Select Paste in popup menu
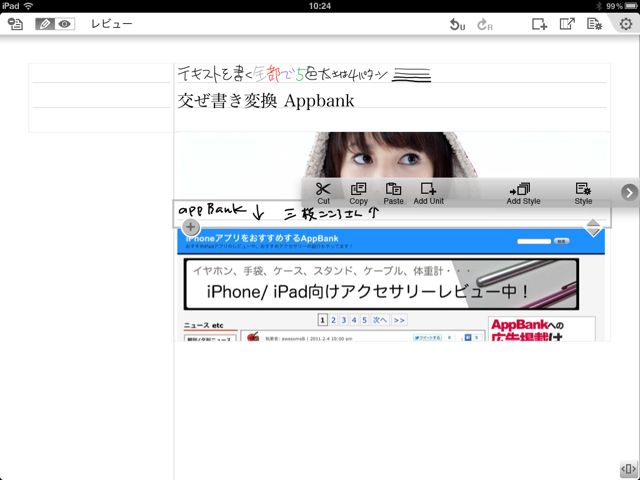The height and width of the screenshot is (480, 640). 393,193
